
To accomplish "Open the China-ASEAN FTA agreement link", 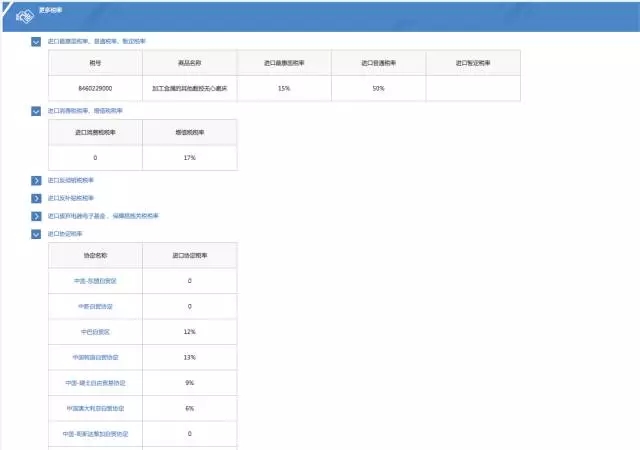I will (x=95, y=281).
